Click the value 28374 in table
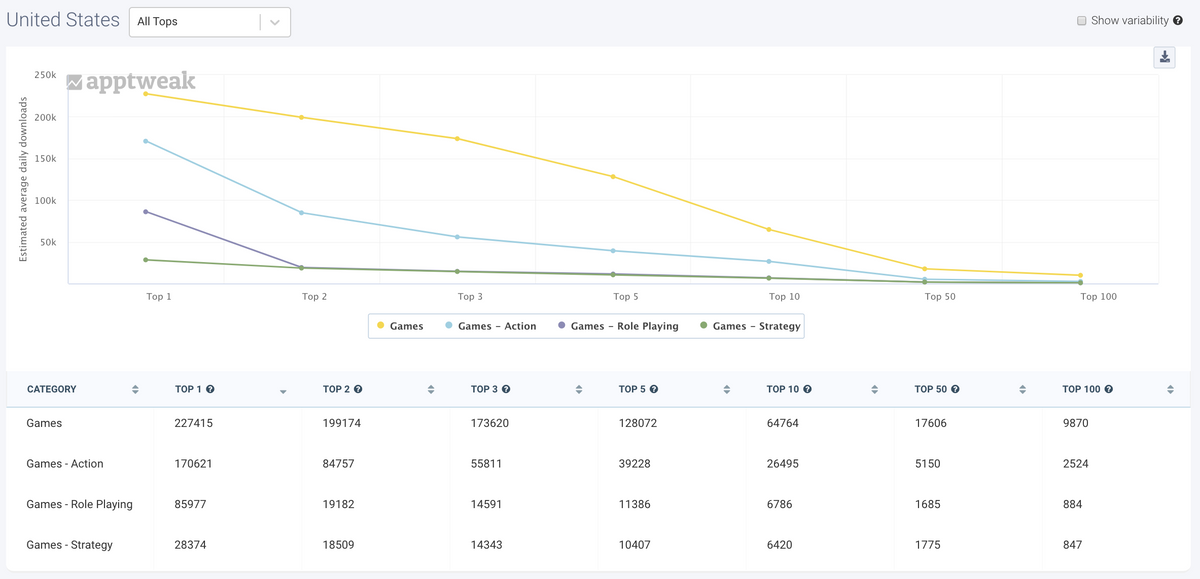 tap(191, 545)
